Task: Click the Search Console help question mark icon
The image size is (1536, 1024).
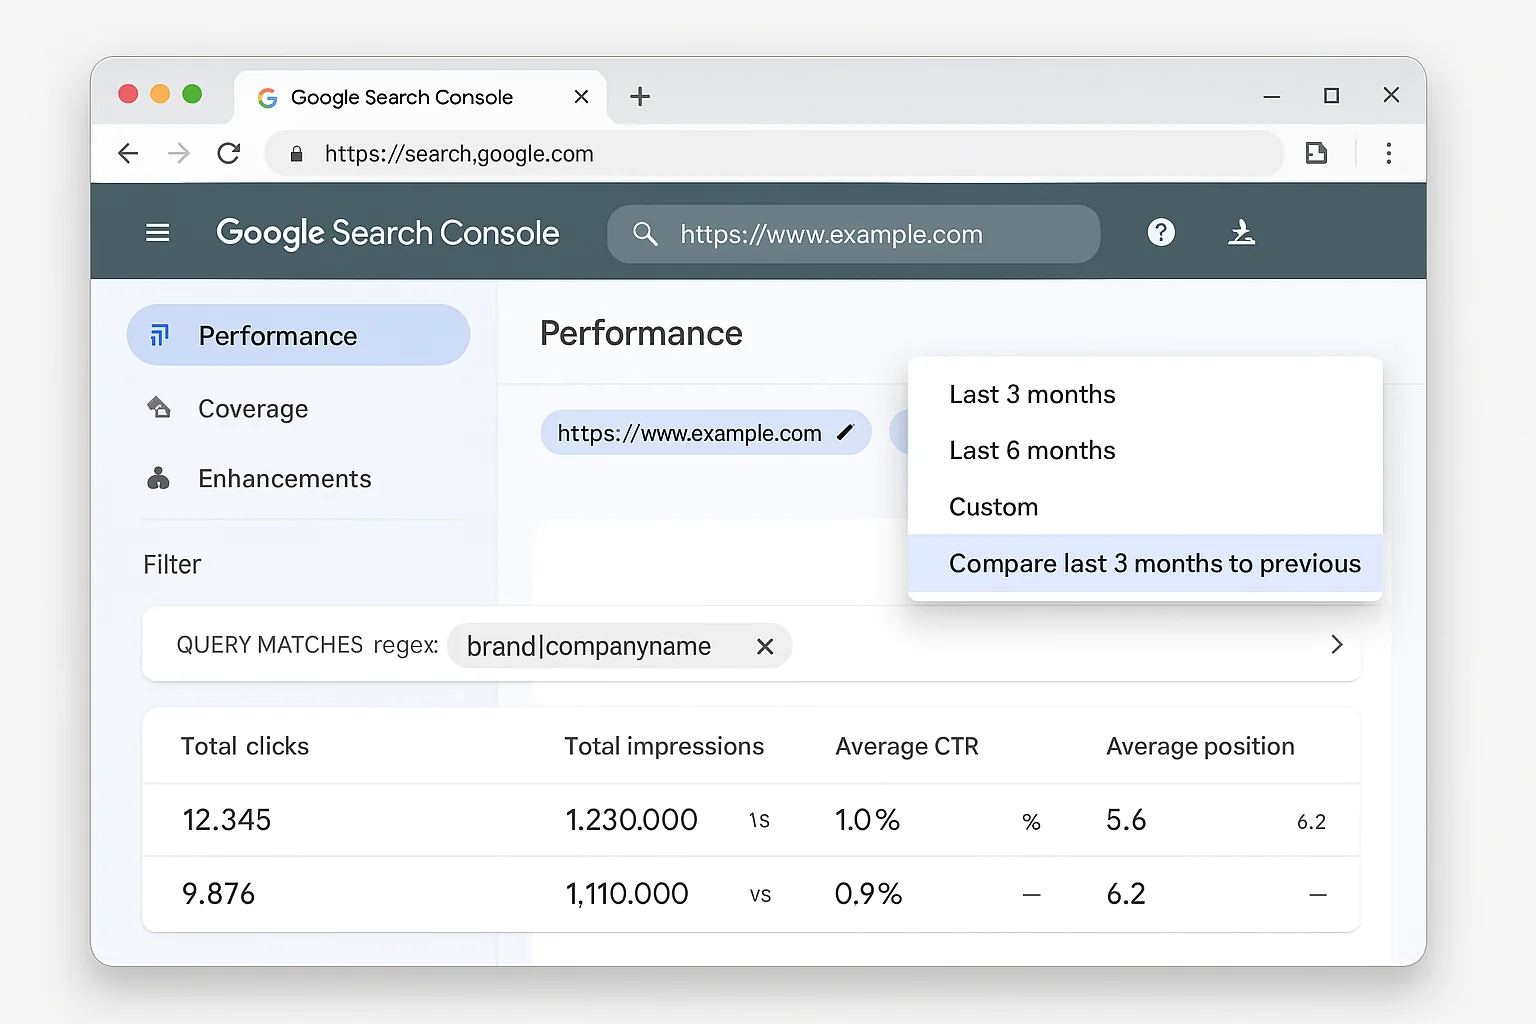Action: [1160, 233]
